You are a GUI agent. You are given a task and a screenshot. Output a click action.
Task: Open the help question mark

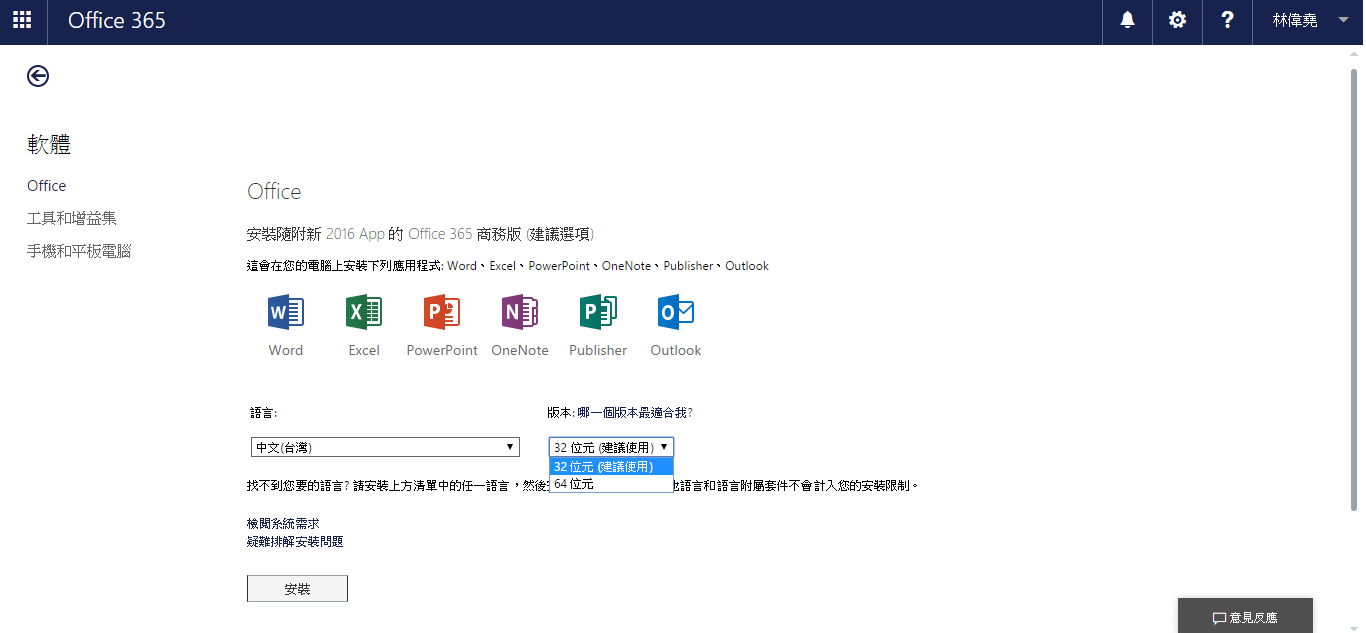point(1228,20)
